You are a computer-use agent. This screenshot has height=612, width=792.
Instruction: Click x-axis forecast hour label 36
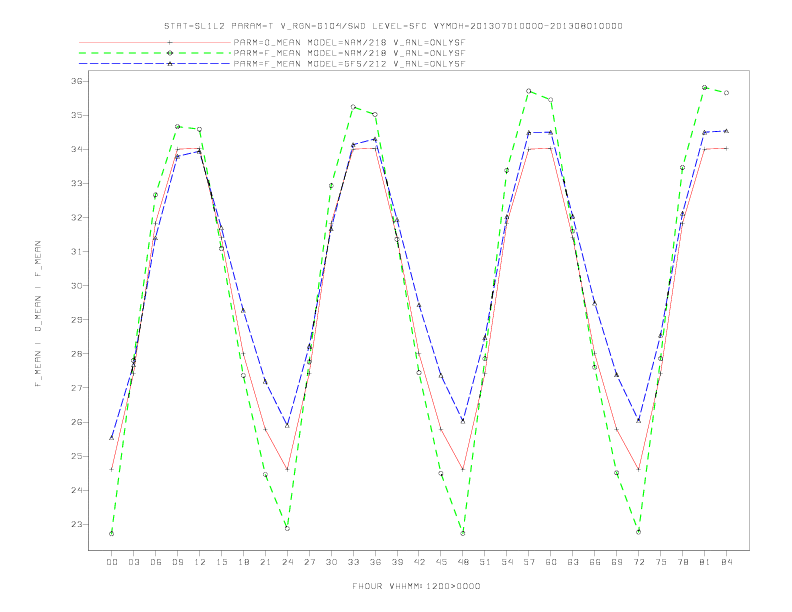coord(375,562)
